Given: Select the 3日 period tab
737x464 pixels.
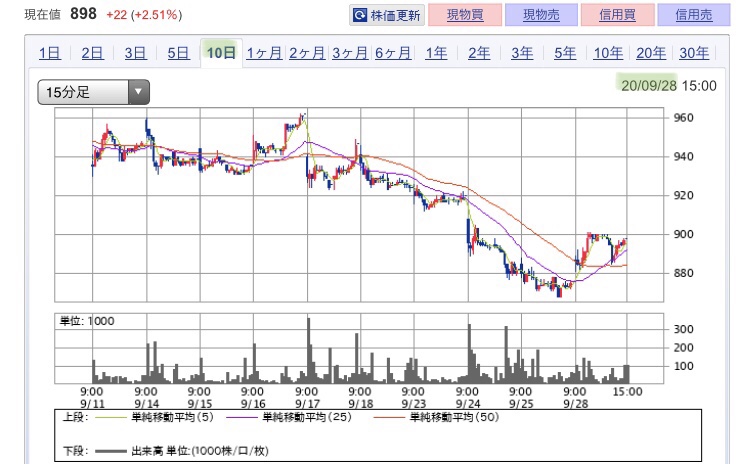Looking at the screenshot, I should click(x=135, y=53).
